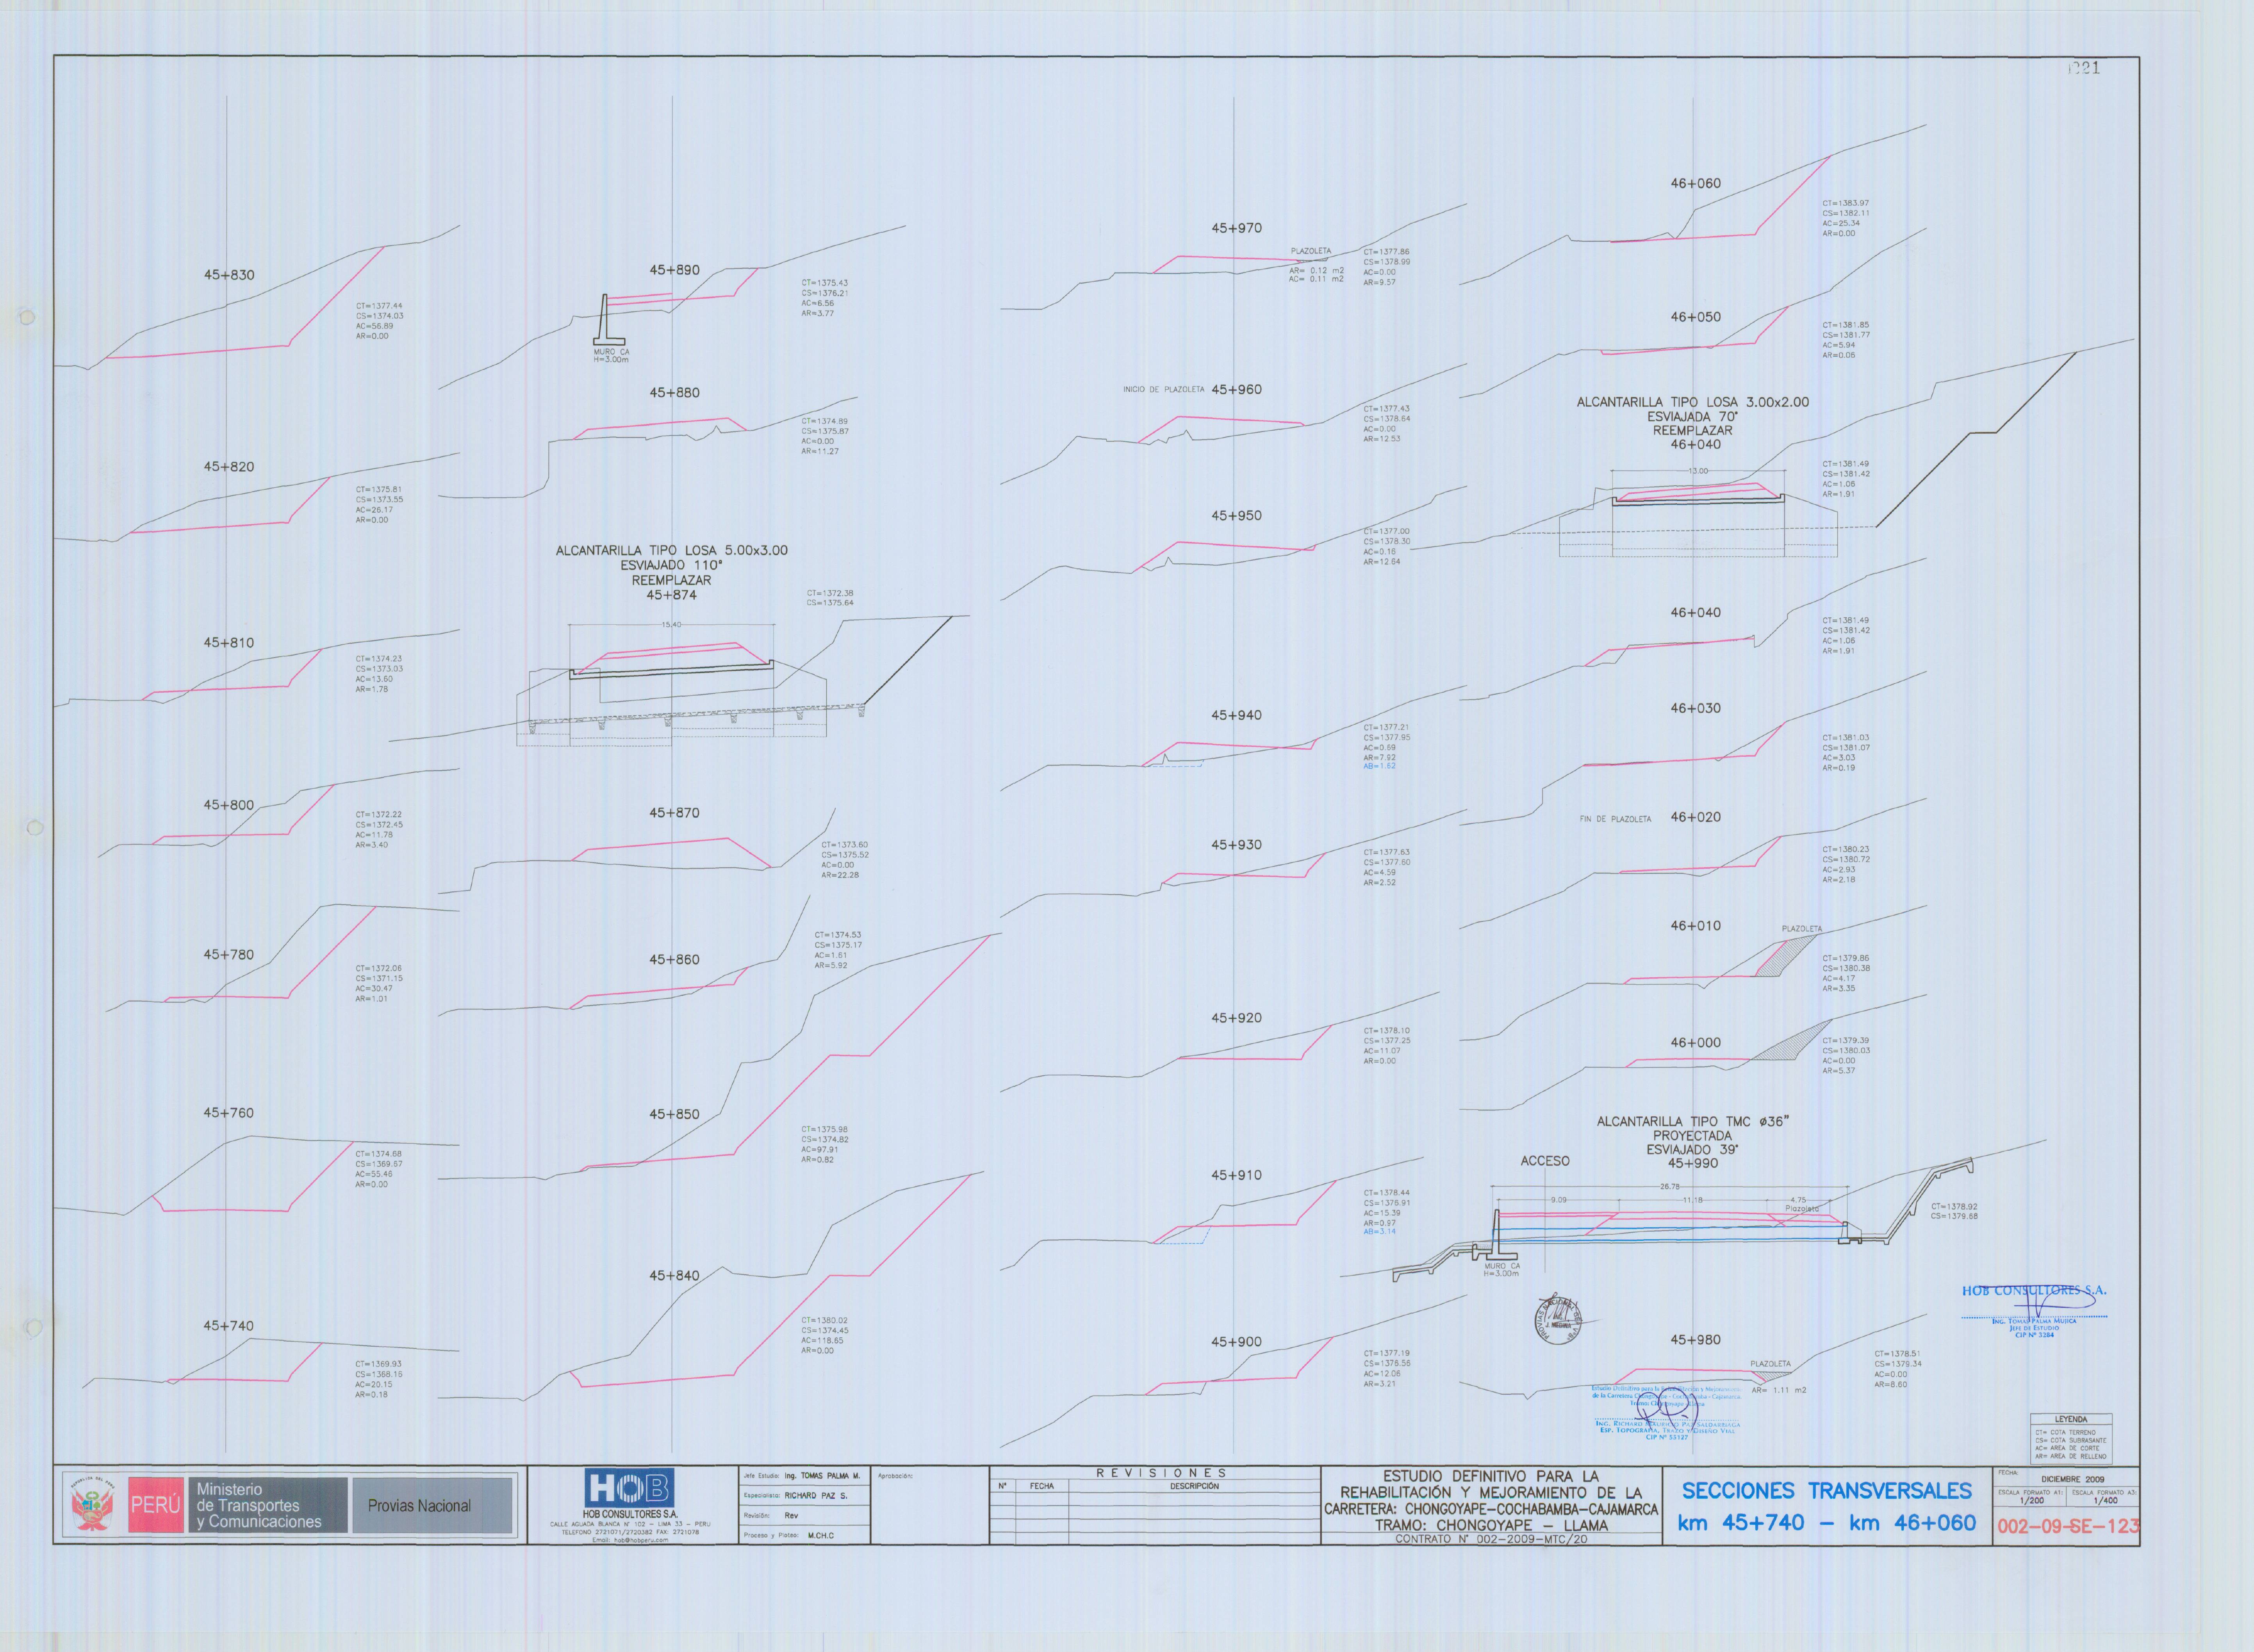Click section label '45+800'

pyautogui.click(x=229, y=805)
